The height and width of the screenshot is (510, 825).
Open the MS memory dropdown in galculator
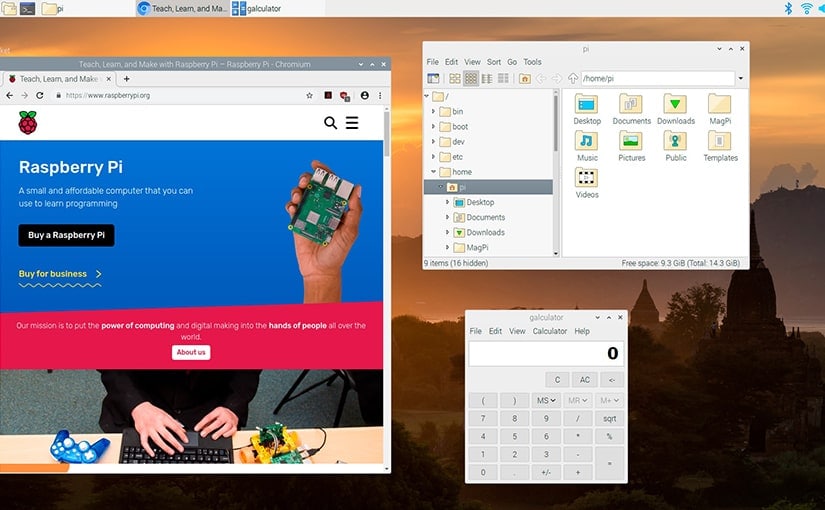pos(546,401)
